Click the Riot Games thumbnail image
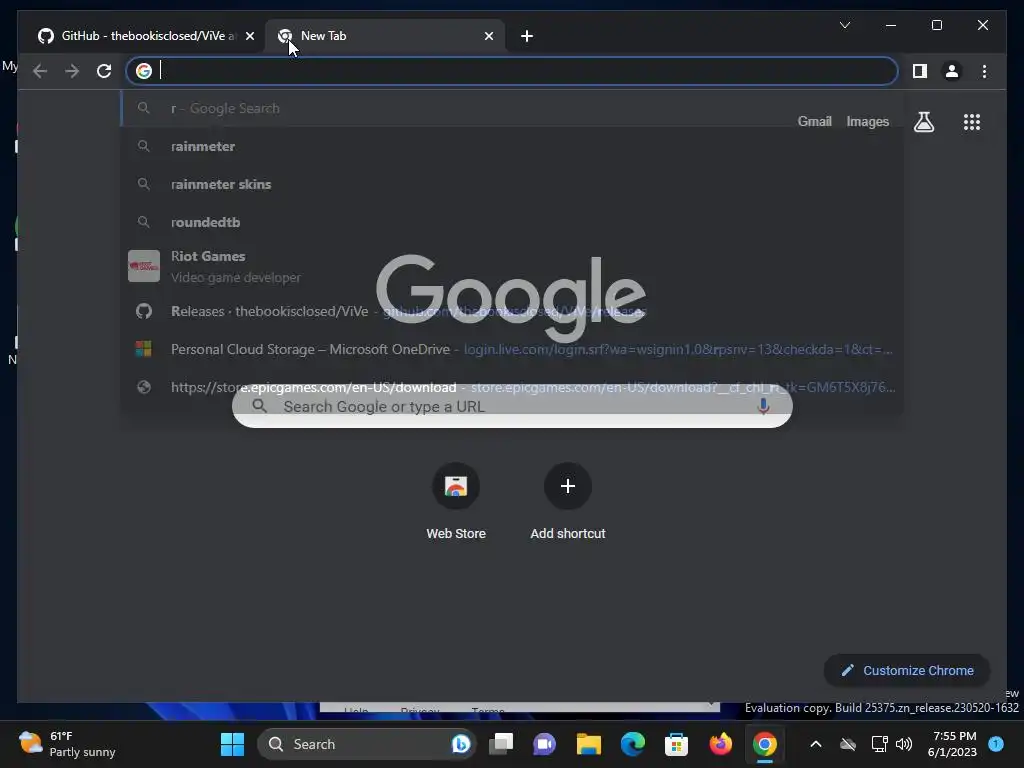1024x768 pixels. [144, 266]
